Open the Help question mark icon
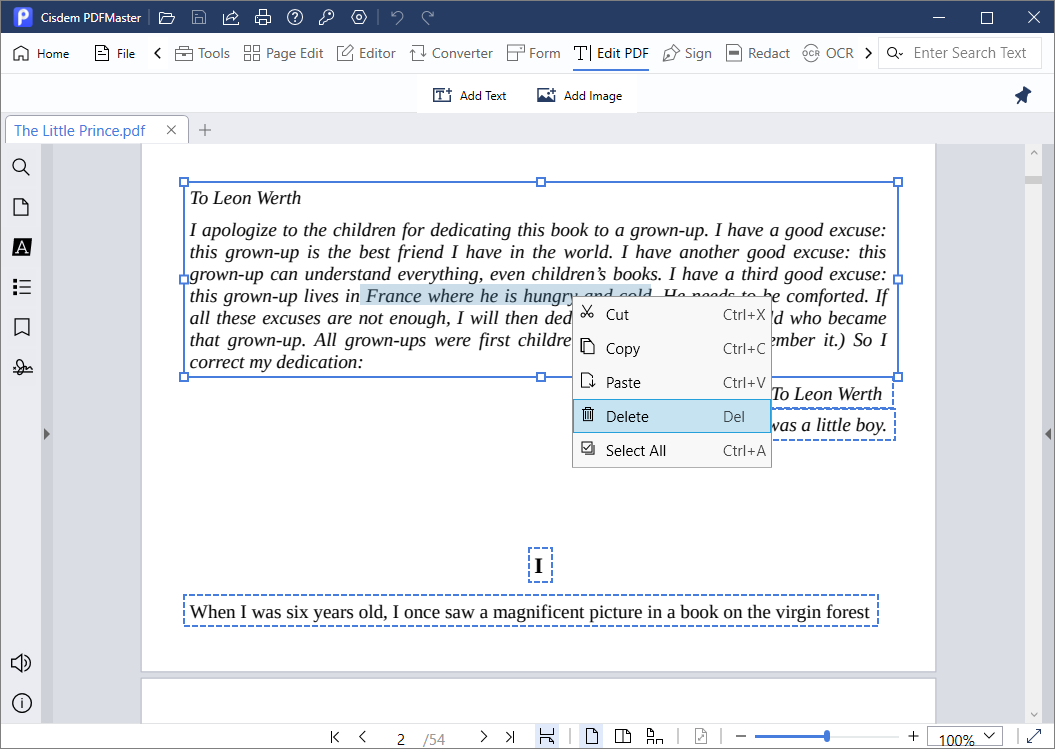 point(295,17)
